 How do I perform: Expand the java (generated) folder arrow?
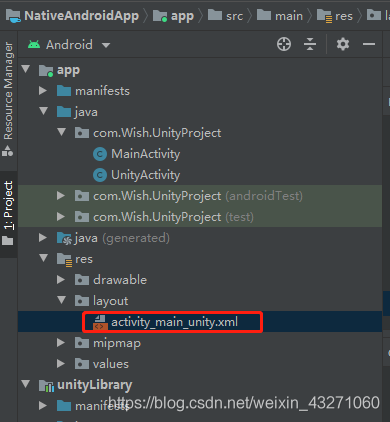[x=43, y=238]
